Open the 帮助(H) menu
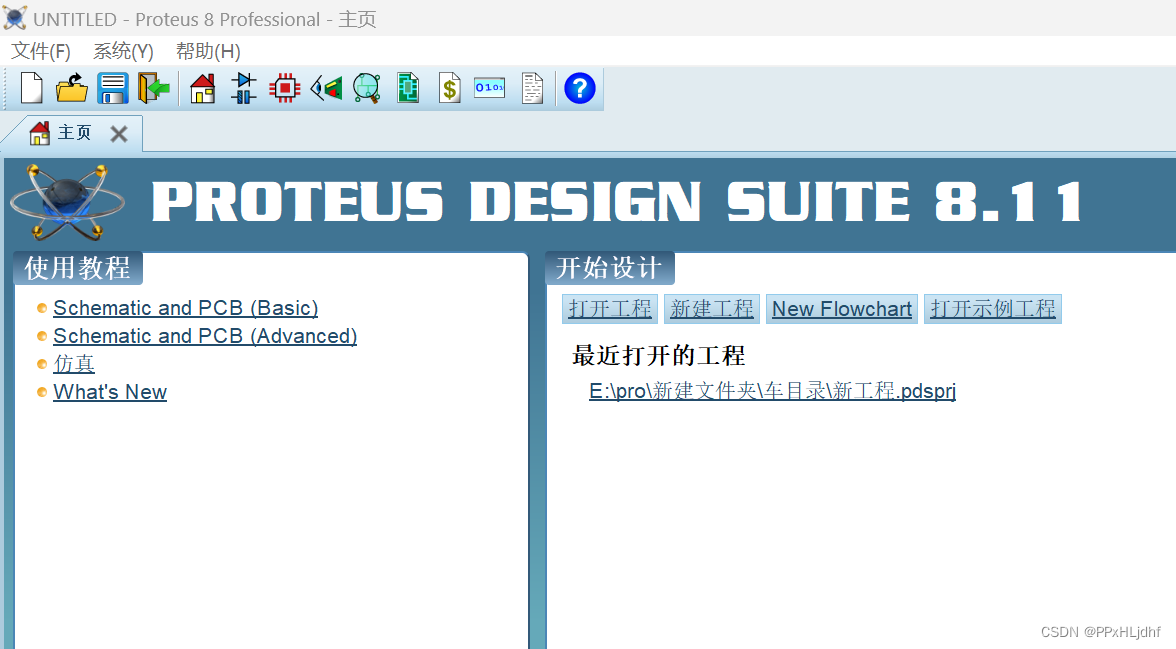 coord(208,51)
